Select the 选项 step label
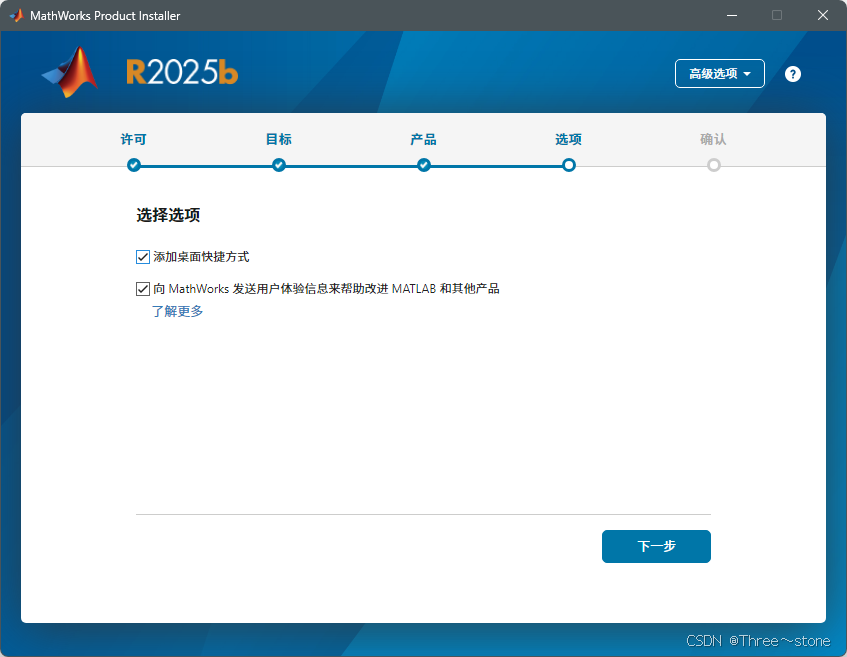Image resolution: width=847 pixels, height=657 pixels. [x=568, y=139]
